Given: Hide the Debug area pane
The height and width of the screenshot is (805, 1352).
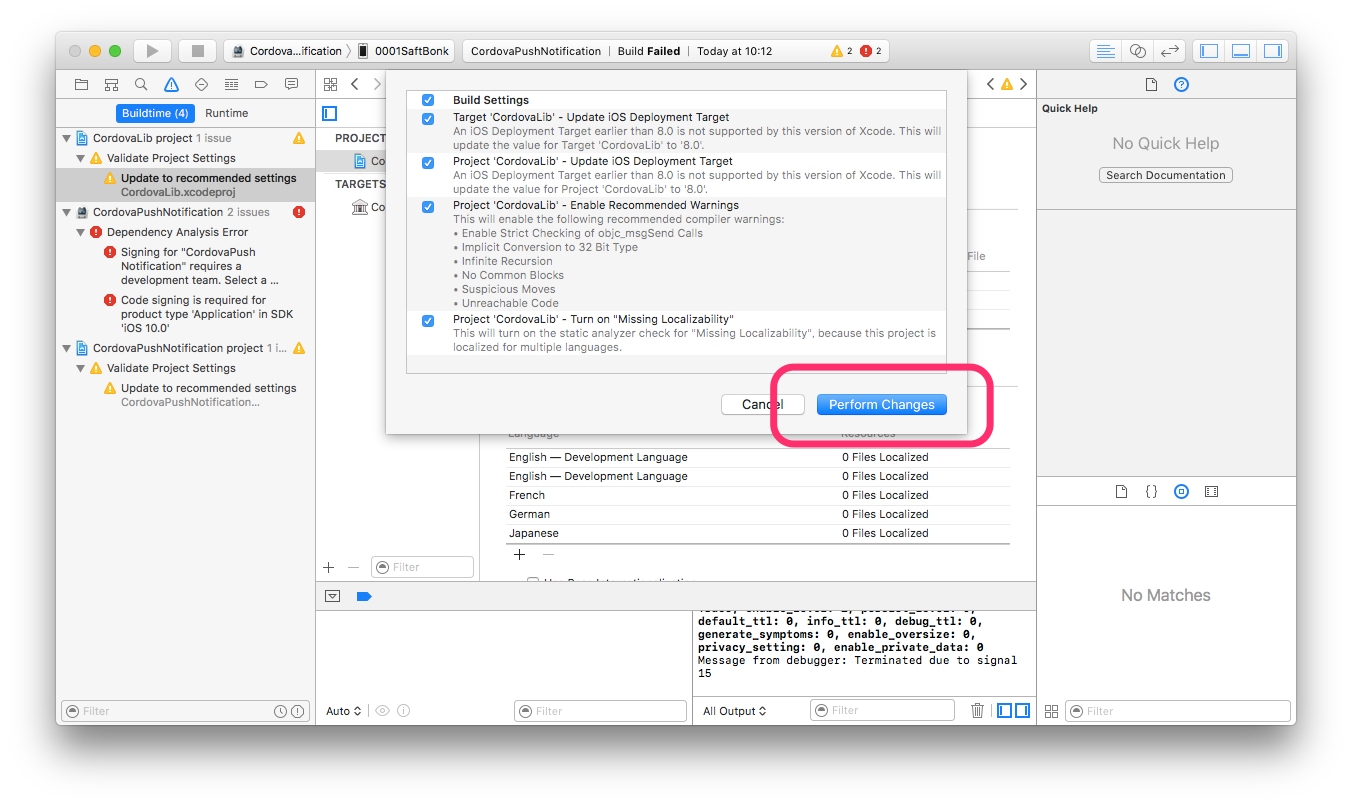Looking at the screenshot, I should click(x=1241, y=51).
